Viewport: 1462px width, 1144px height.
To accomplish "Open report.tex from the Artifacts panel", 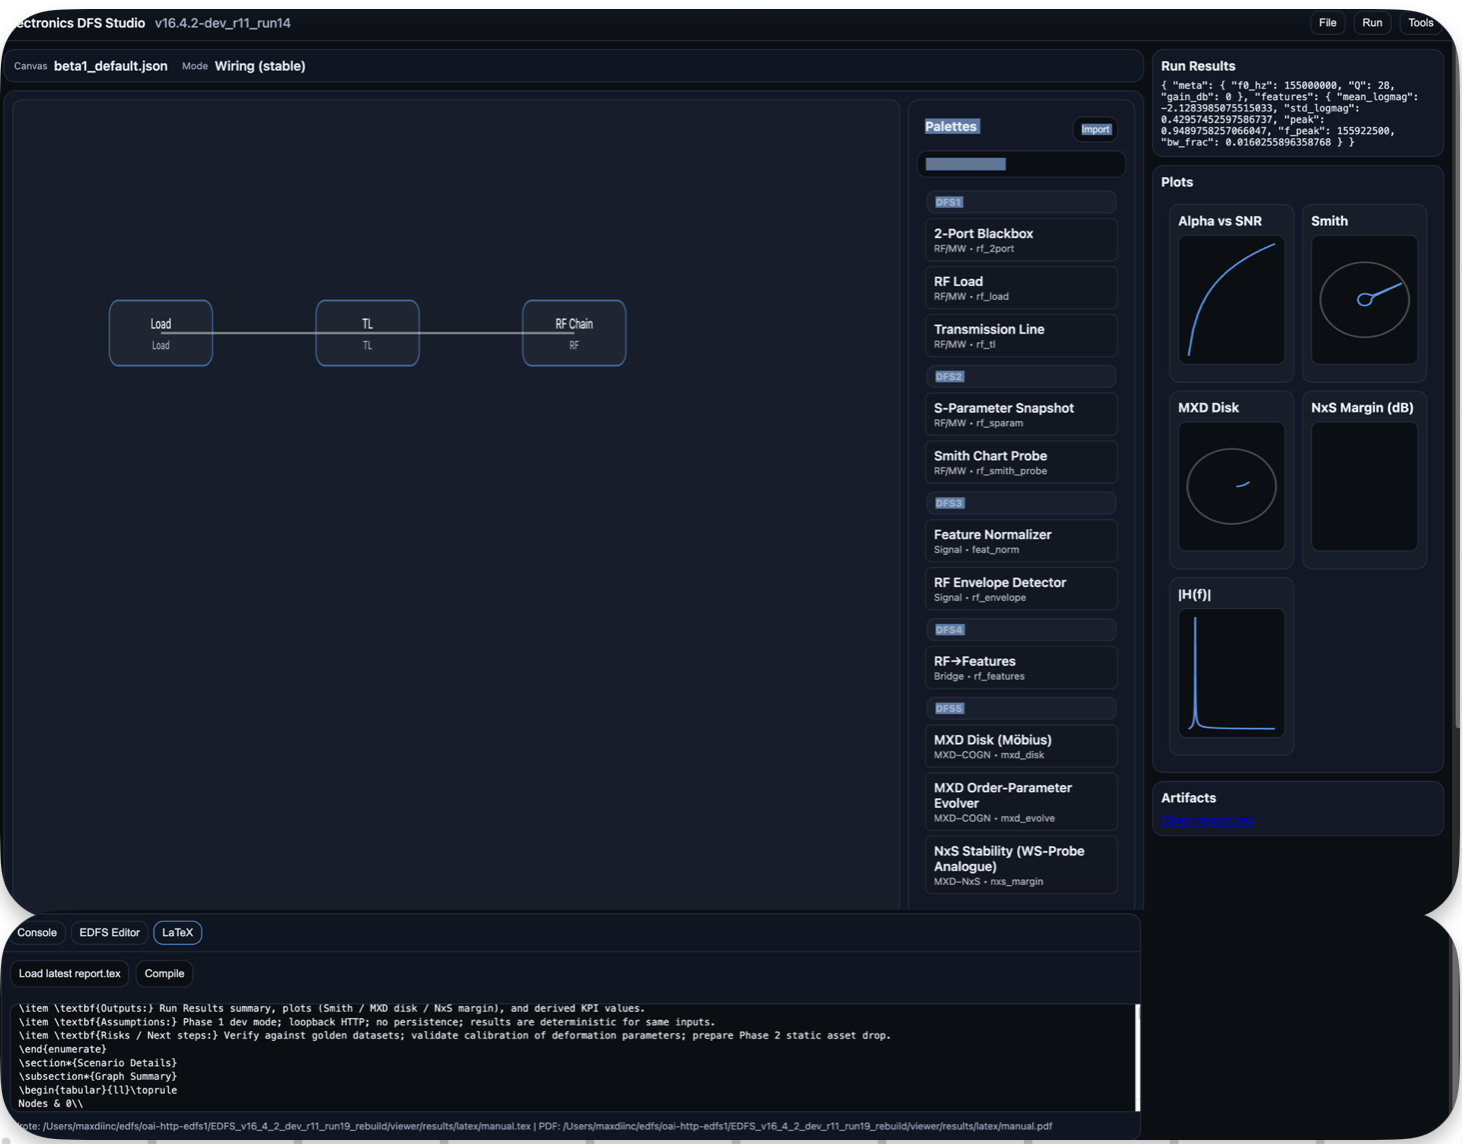I will coord(1206,820).
